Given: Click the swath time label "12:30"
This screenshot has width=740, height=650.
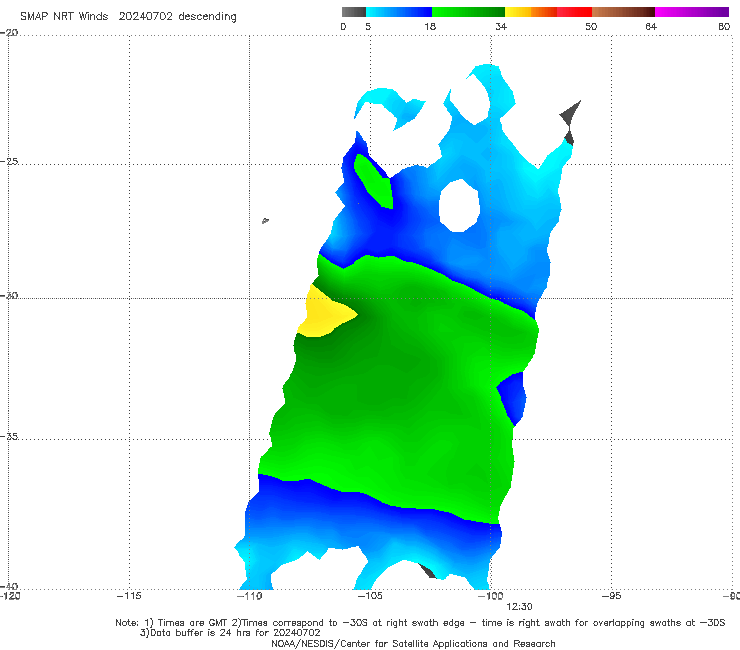Looking at the screenshot, I should pyautogui.click(x=519, y=607).
